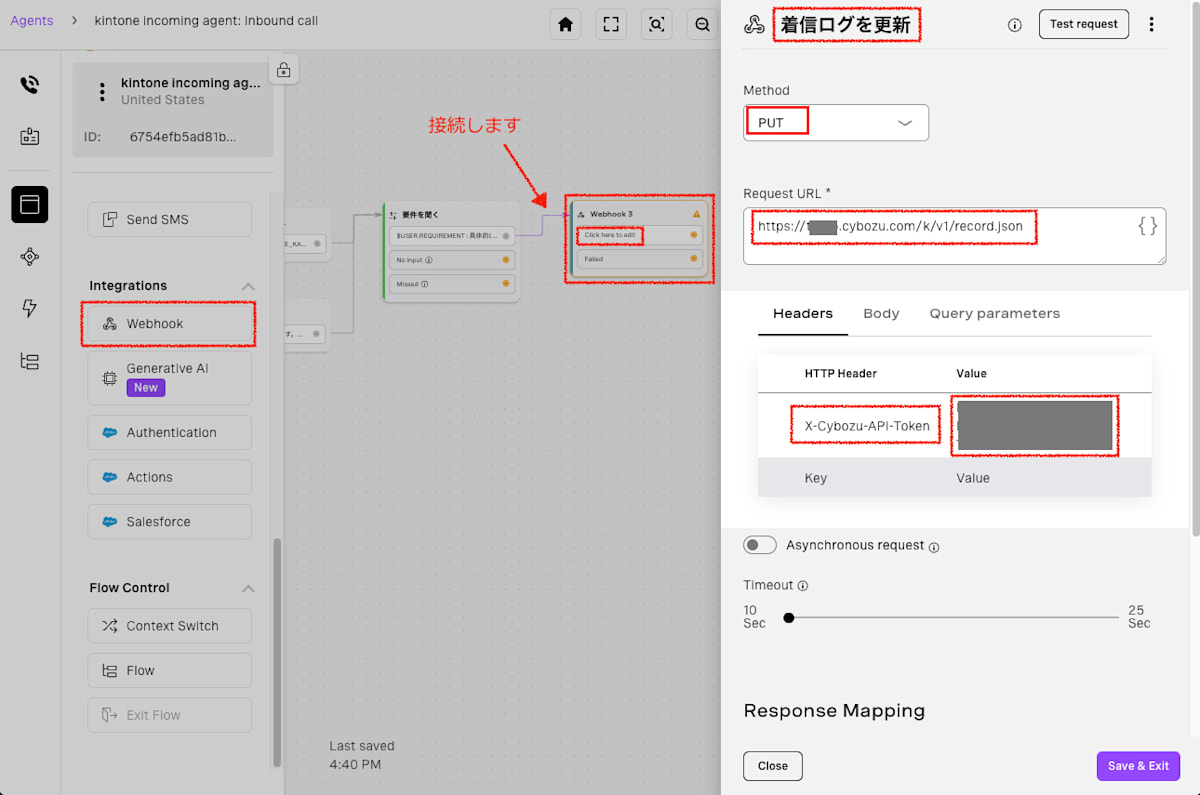The image size is (1200, 795).
Task: Switch to Query parameters tab
Action: 995,313
